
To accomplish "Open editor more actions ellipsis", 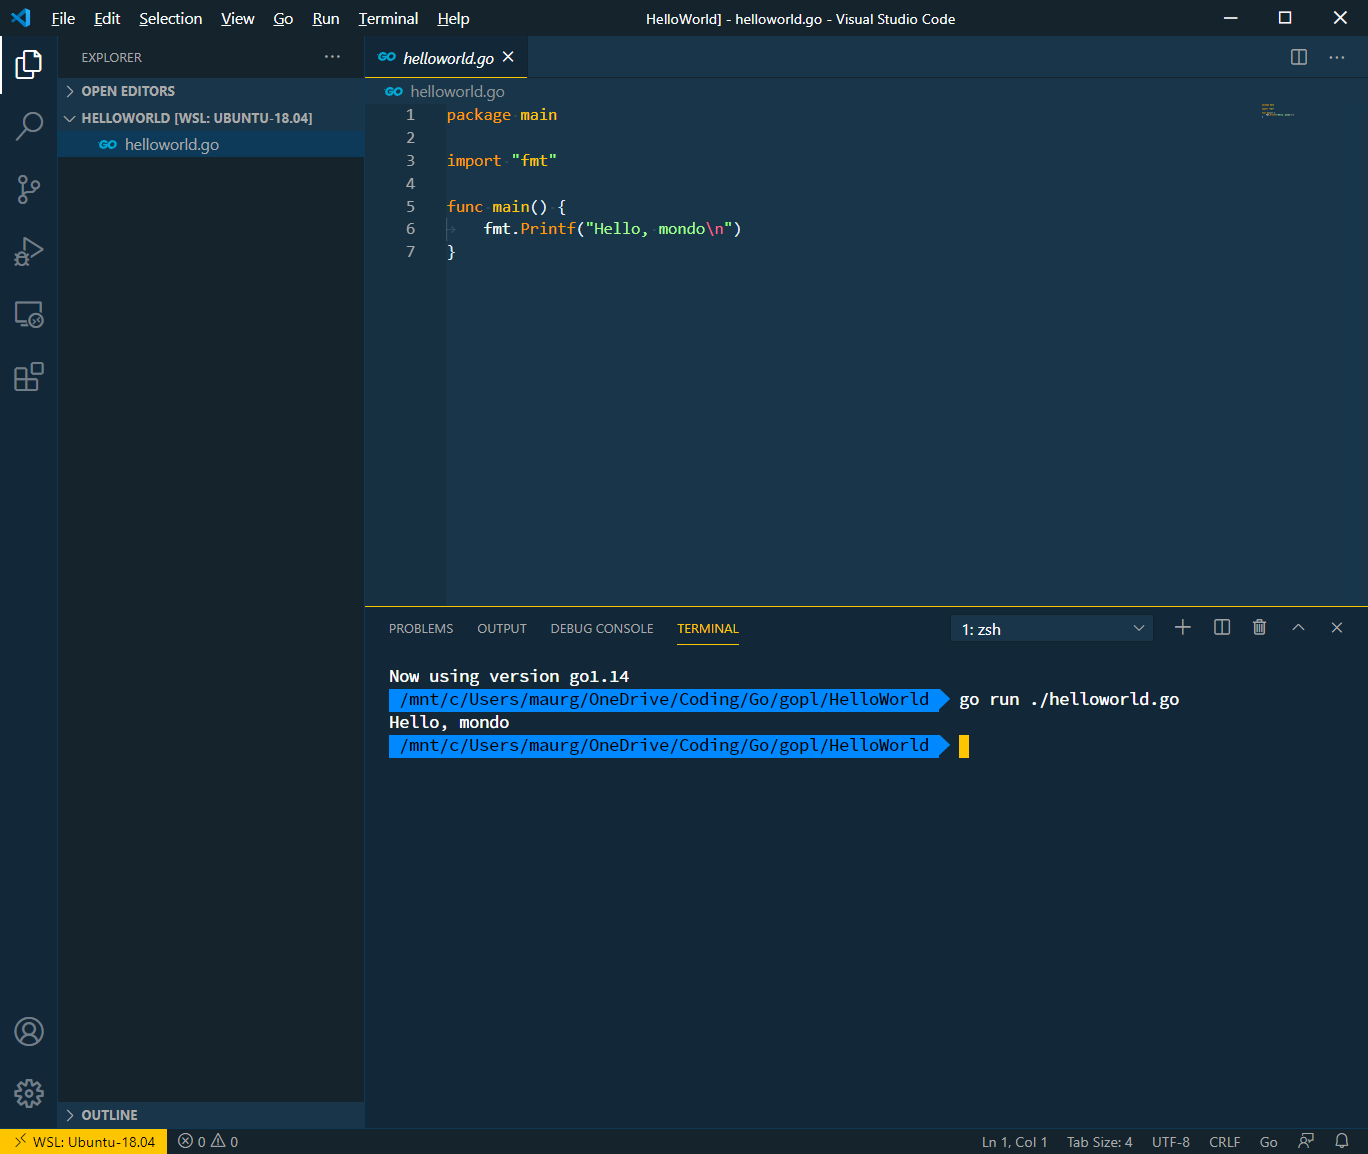I will (1337, 57).
